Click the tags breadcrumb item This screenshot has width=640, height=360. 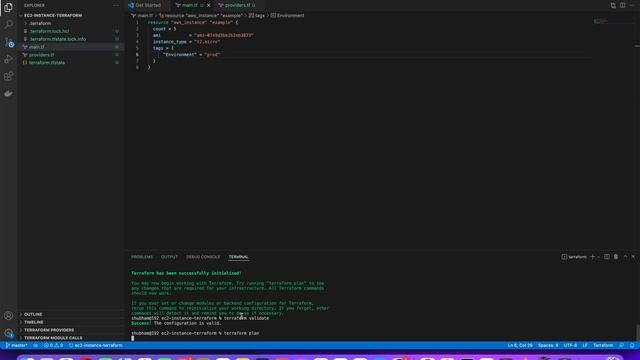[257, 16]
